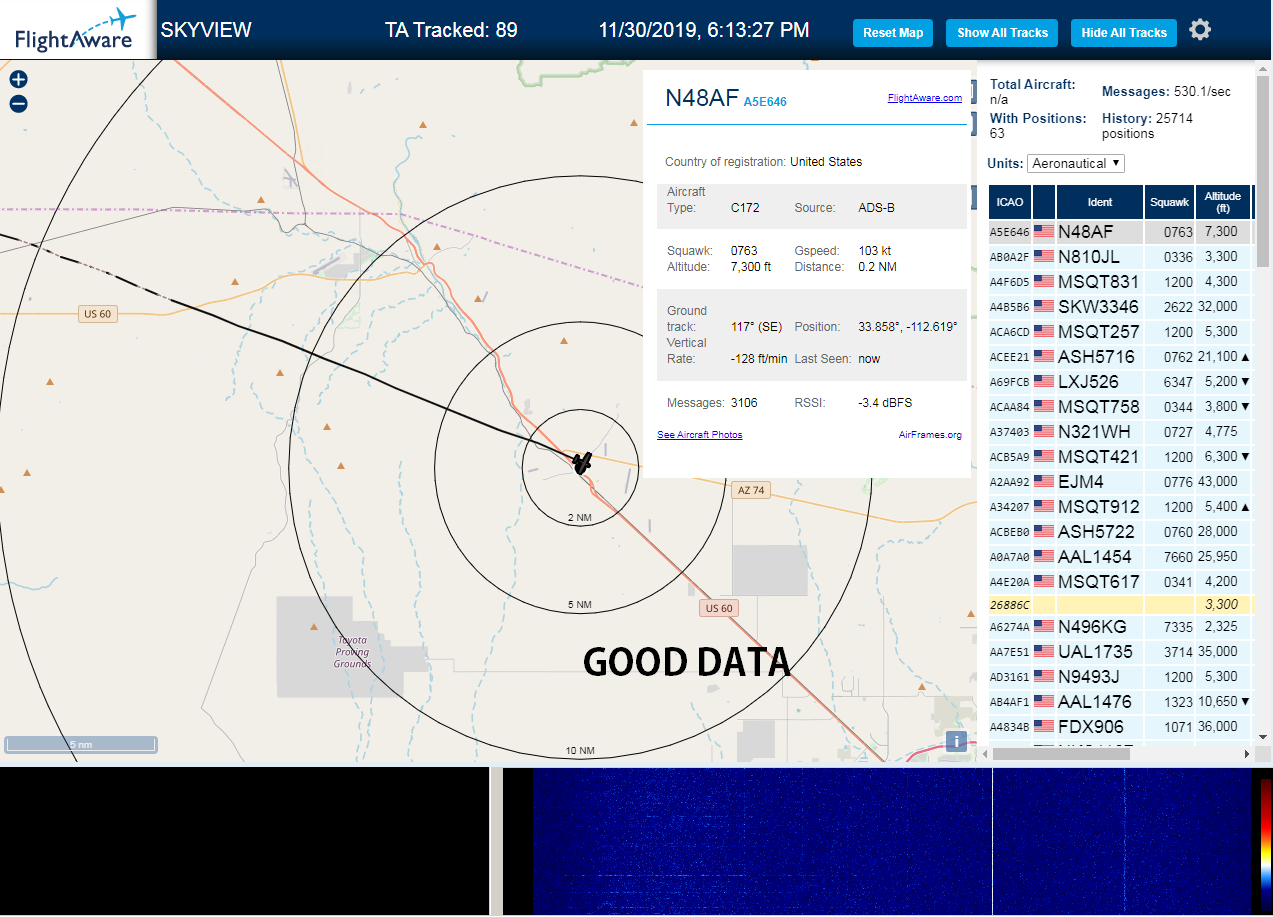Select the MSQT912 aircraft row
Screen dimensions: 1273x917
click(x=1120, y=507)
